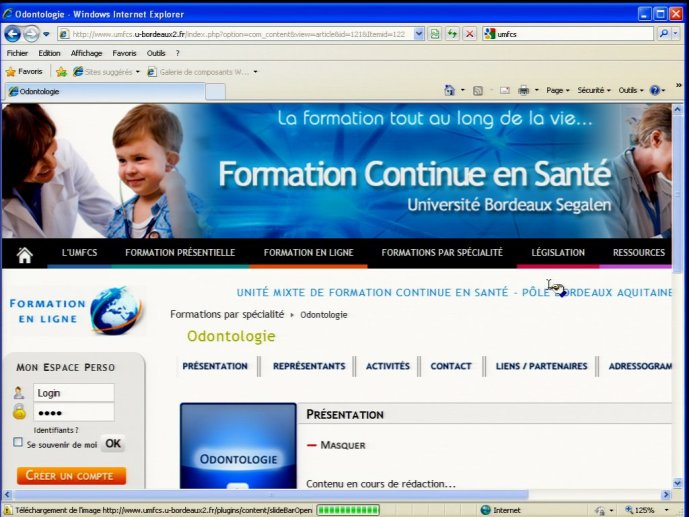This screenshot has width=689, height=517.
Task: Click the Print icon in command bar
Action: [523, 90]
